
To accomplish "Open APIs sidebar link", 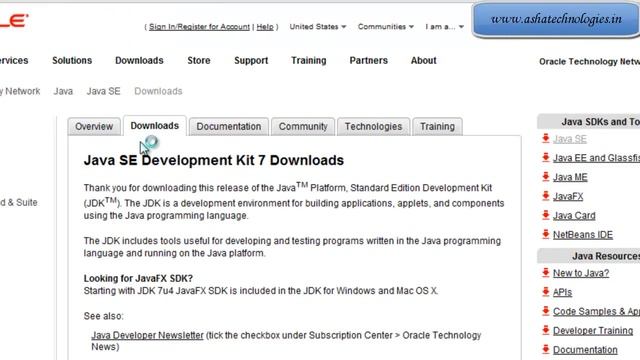I will (x=562, y=292).
